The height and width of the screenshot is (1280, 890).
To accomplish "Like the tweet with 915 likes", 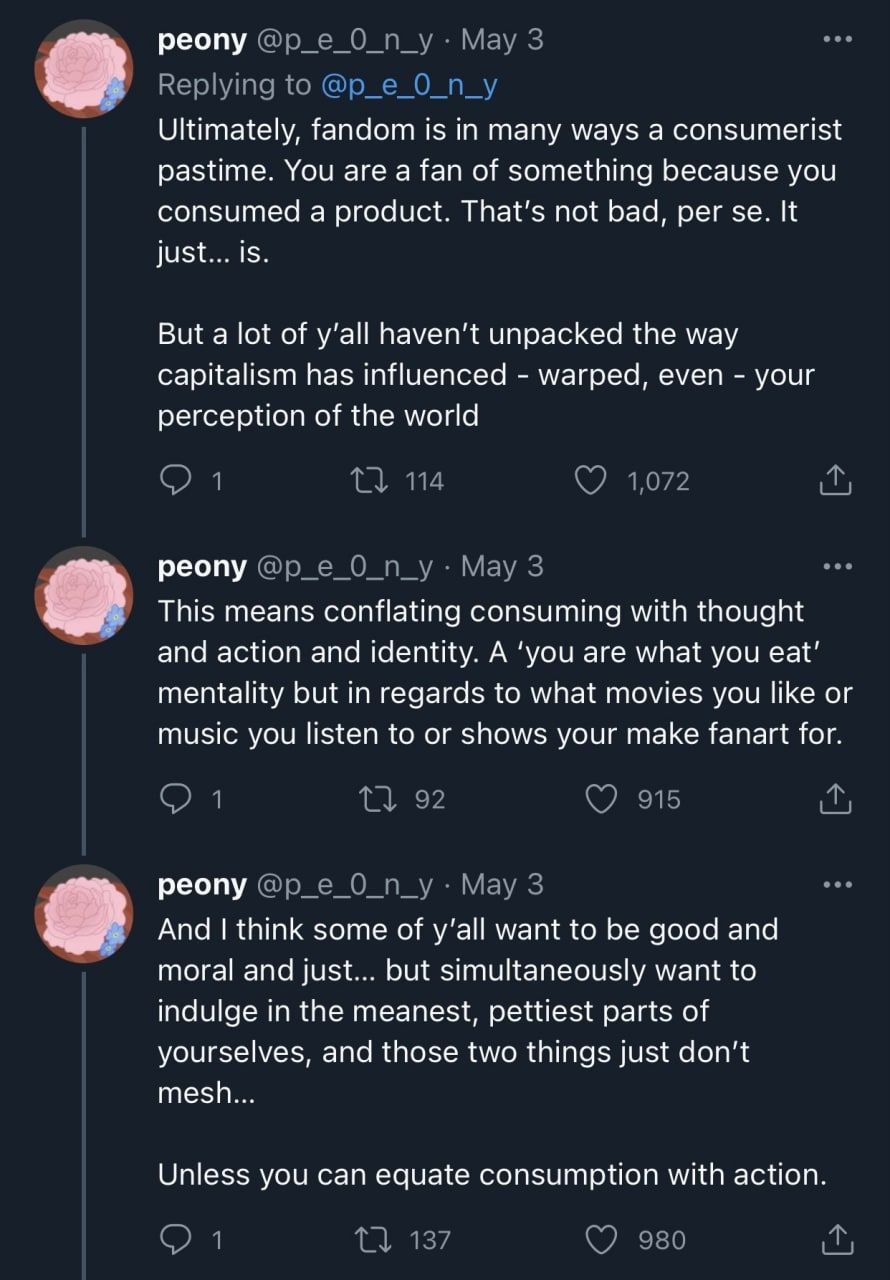I will [602, 799].
